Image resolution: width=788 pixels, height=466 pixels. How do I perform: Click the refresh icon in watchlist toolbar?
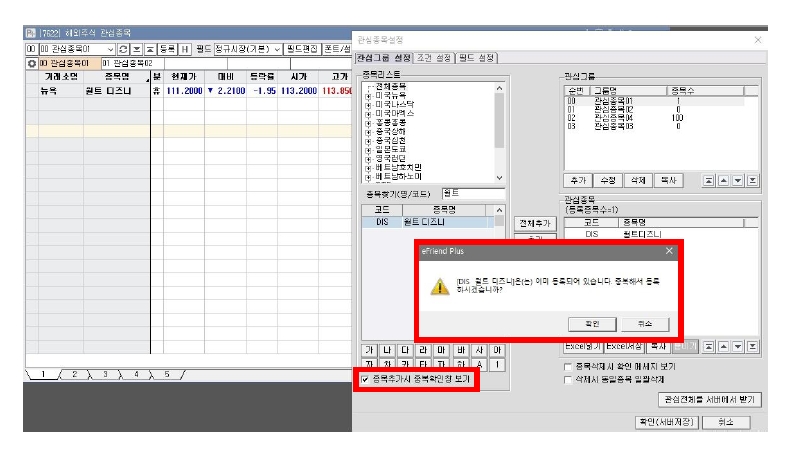pos(123,49)
